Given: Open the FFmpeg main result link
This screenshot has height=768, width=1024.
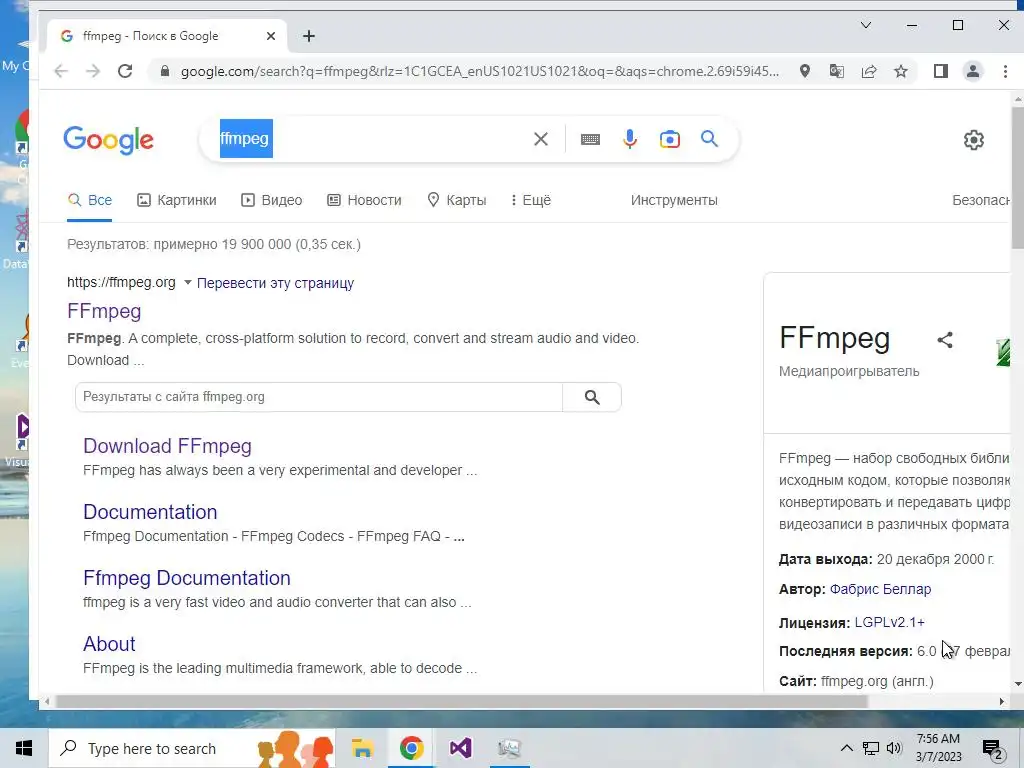Looking at the screenshot, I should [x=104, y=311].
